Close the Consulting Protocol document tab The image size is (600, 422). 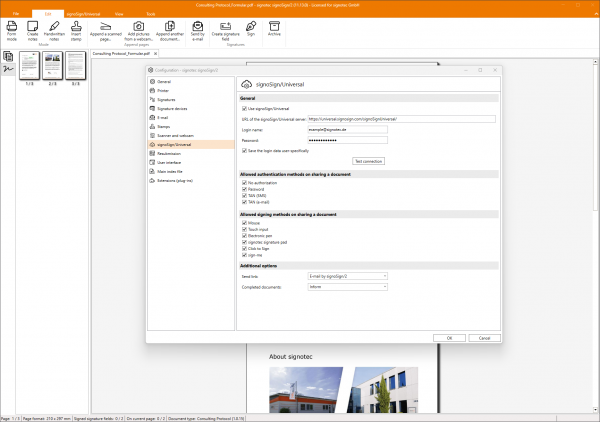[155, 54]
